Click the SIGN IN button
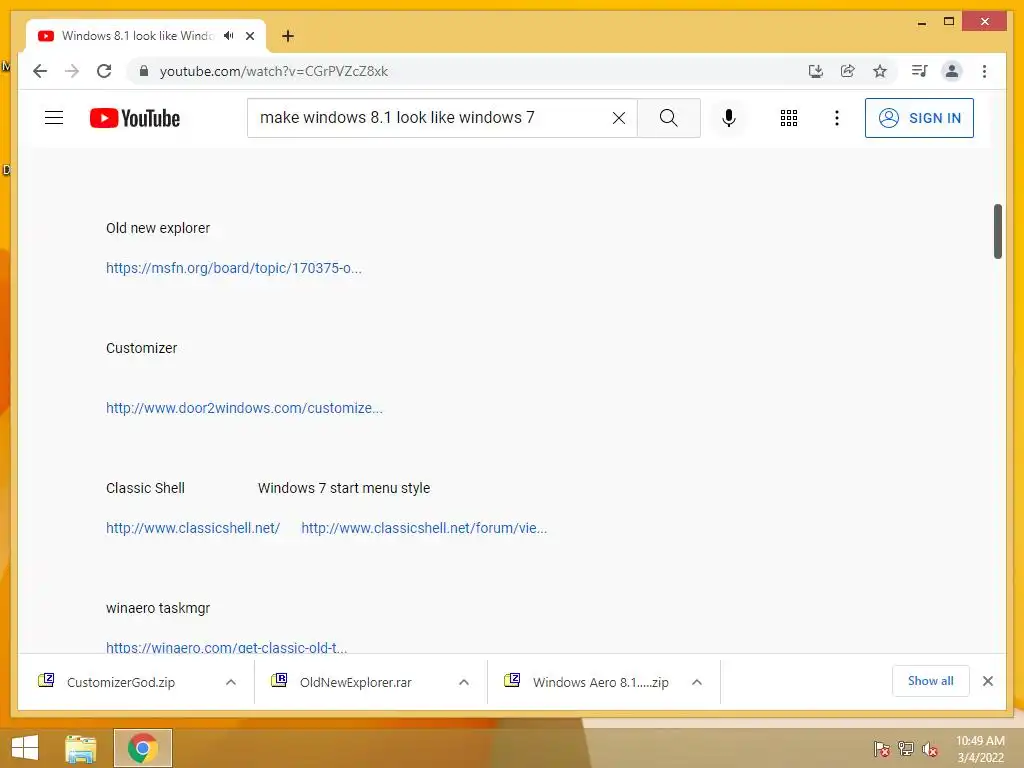This screenshot has height=768, width=1024. pos(919,118)
